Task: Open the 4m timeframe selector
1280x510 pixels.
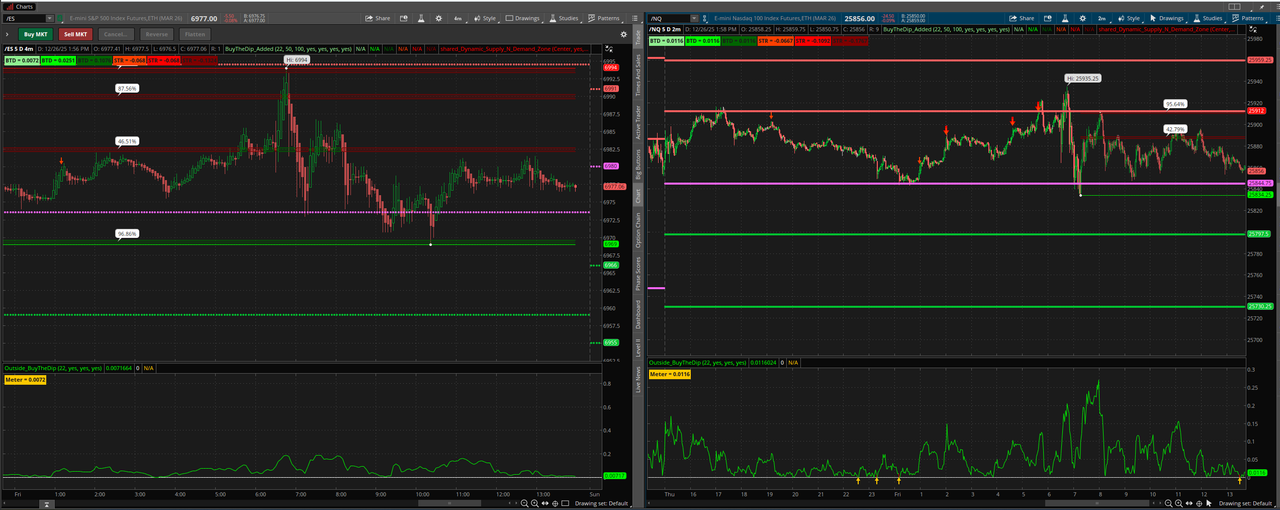Action: click(458, 18)
